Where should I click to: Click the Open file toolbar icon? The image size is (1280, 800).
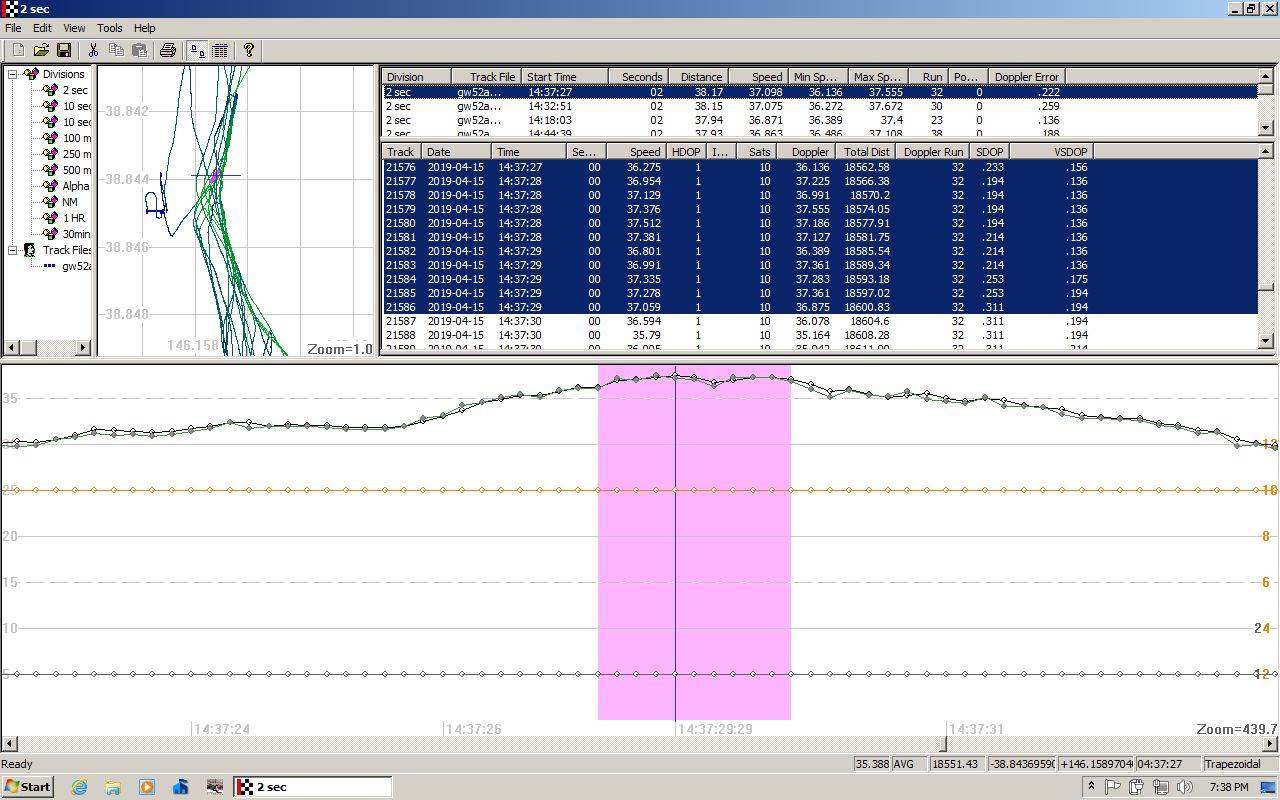pos(41,50)
